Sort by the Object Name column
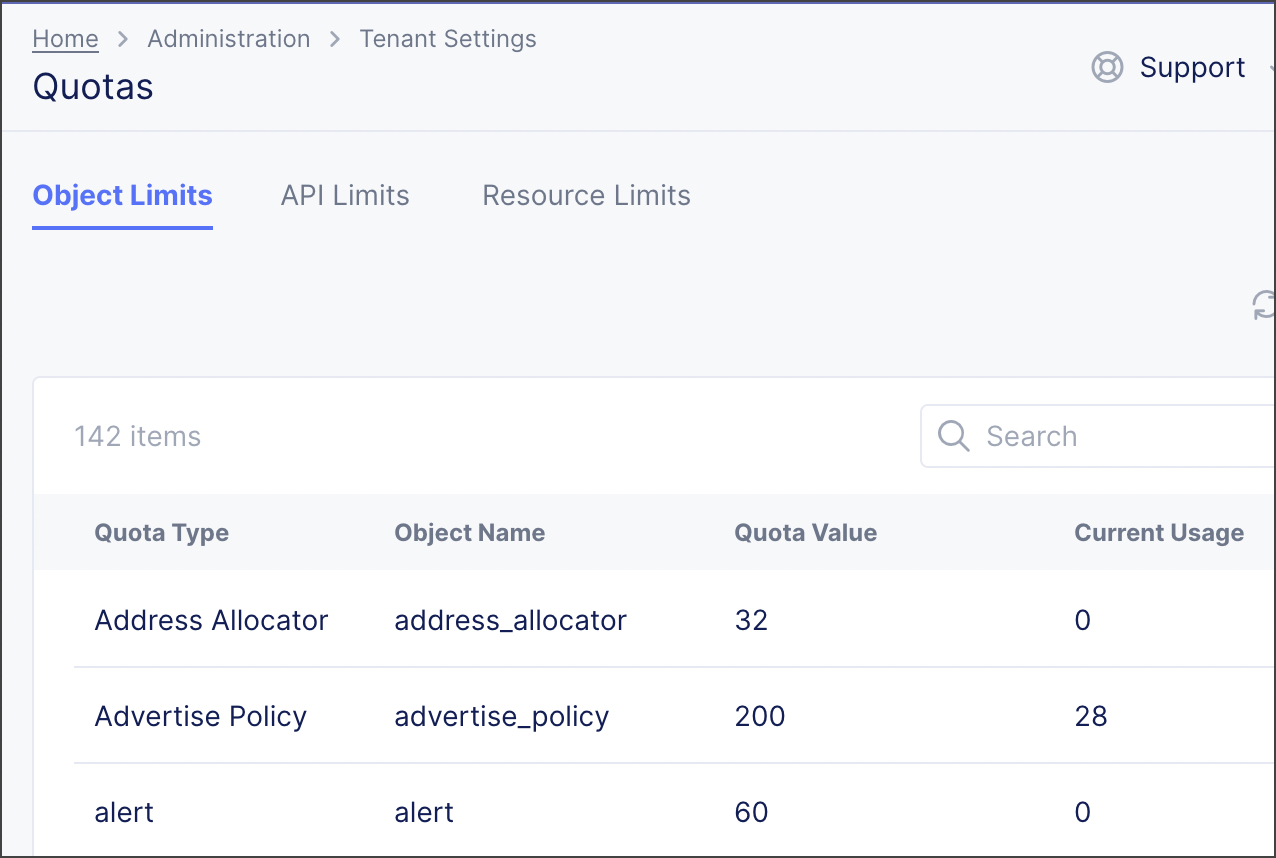Image resolution: width=1276 pixels, height=858 pixels. [x=469, y=532]
